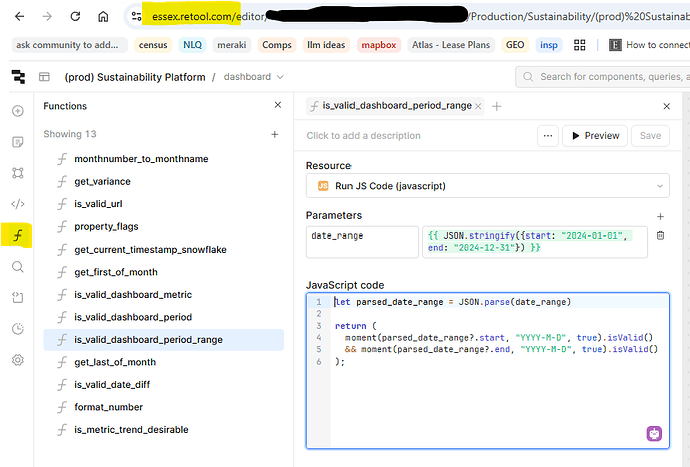Select function monthnumber_to_monthname
The height and width of the screenshot is (467, 690).
point(141,159)
